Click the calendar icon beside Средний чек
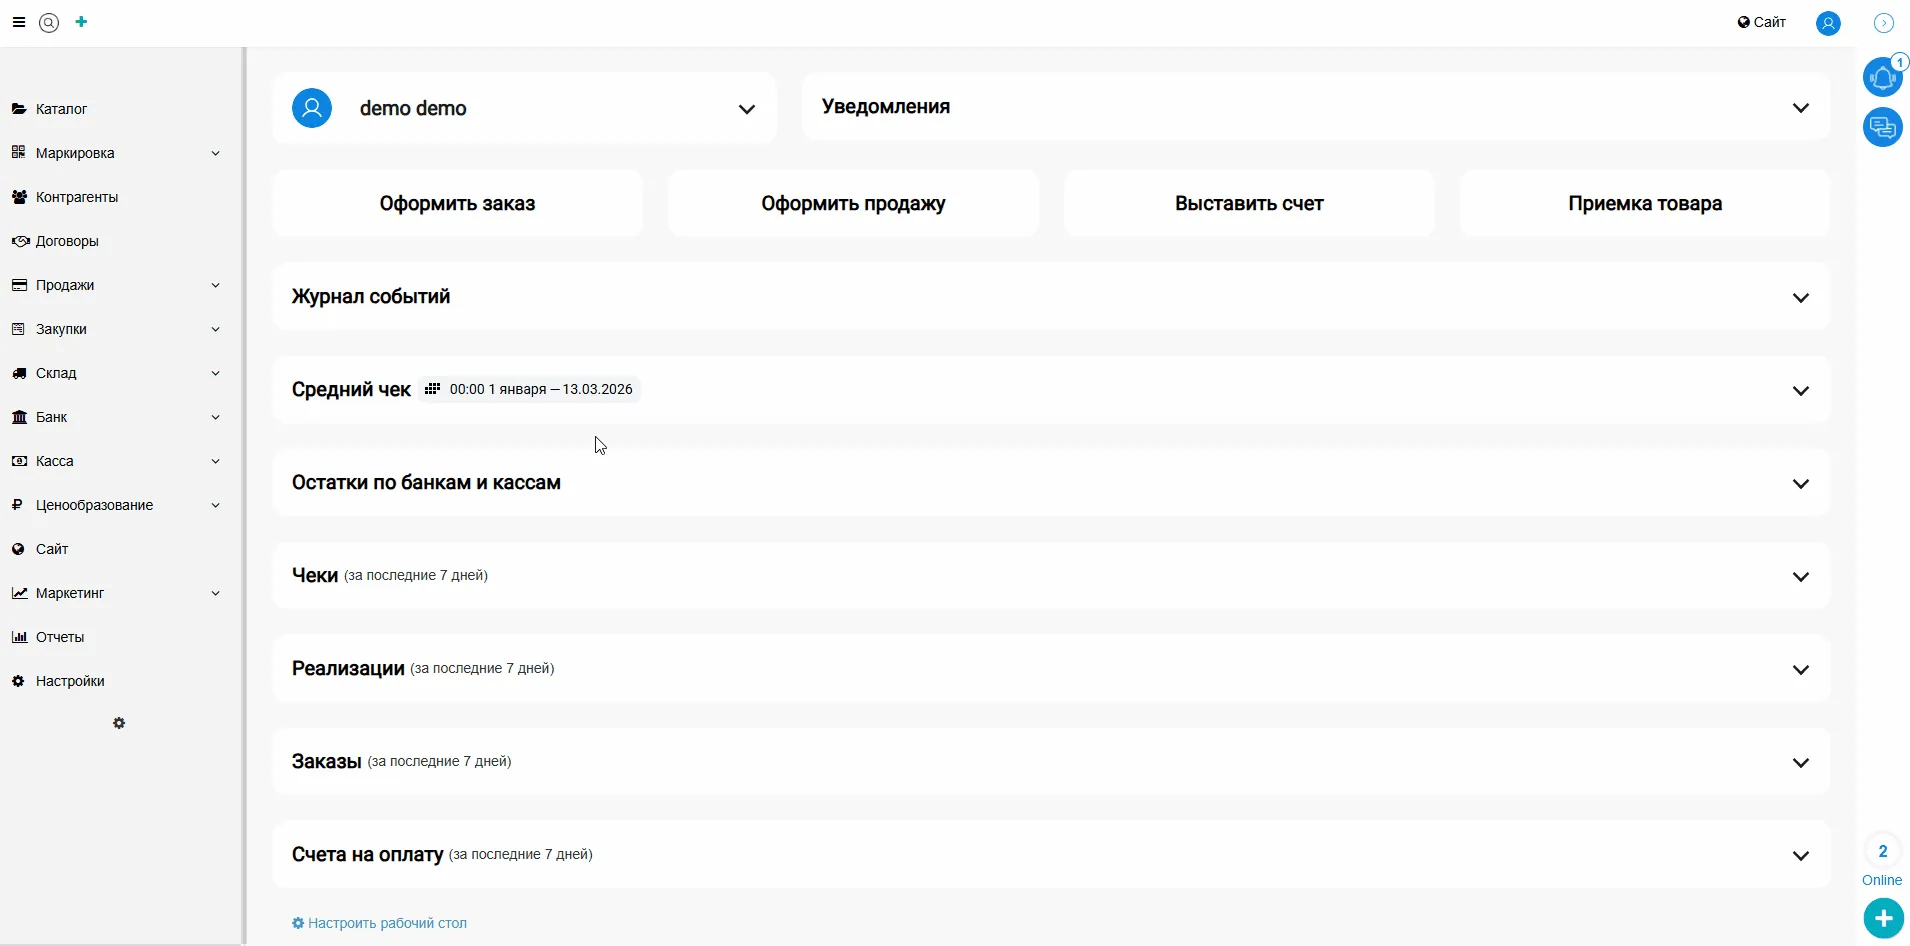Viewport: 1910px width, 946px height. [432, 389]
